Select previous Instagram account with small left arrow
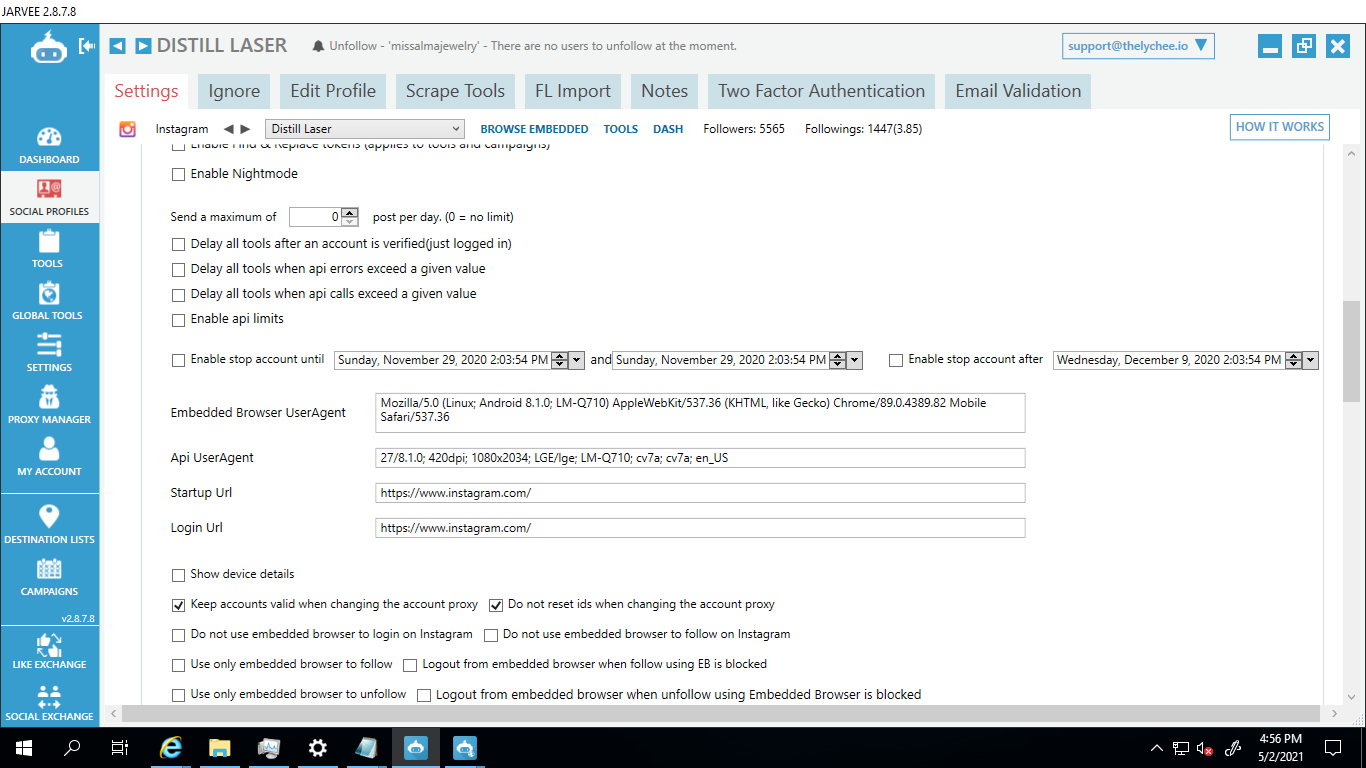Image resolution: width=1366 pixels, height=768 pixels. [x=228, y=129]
